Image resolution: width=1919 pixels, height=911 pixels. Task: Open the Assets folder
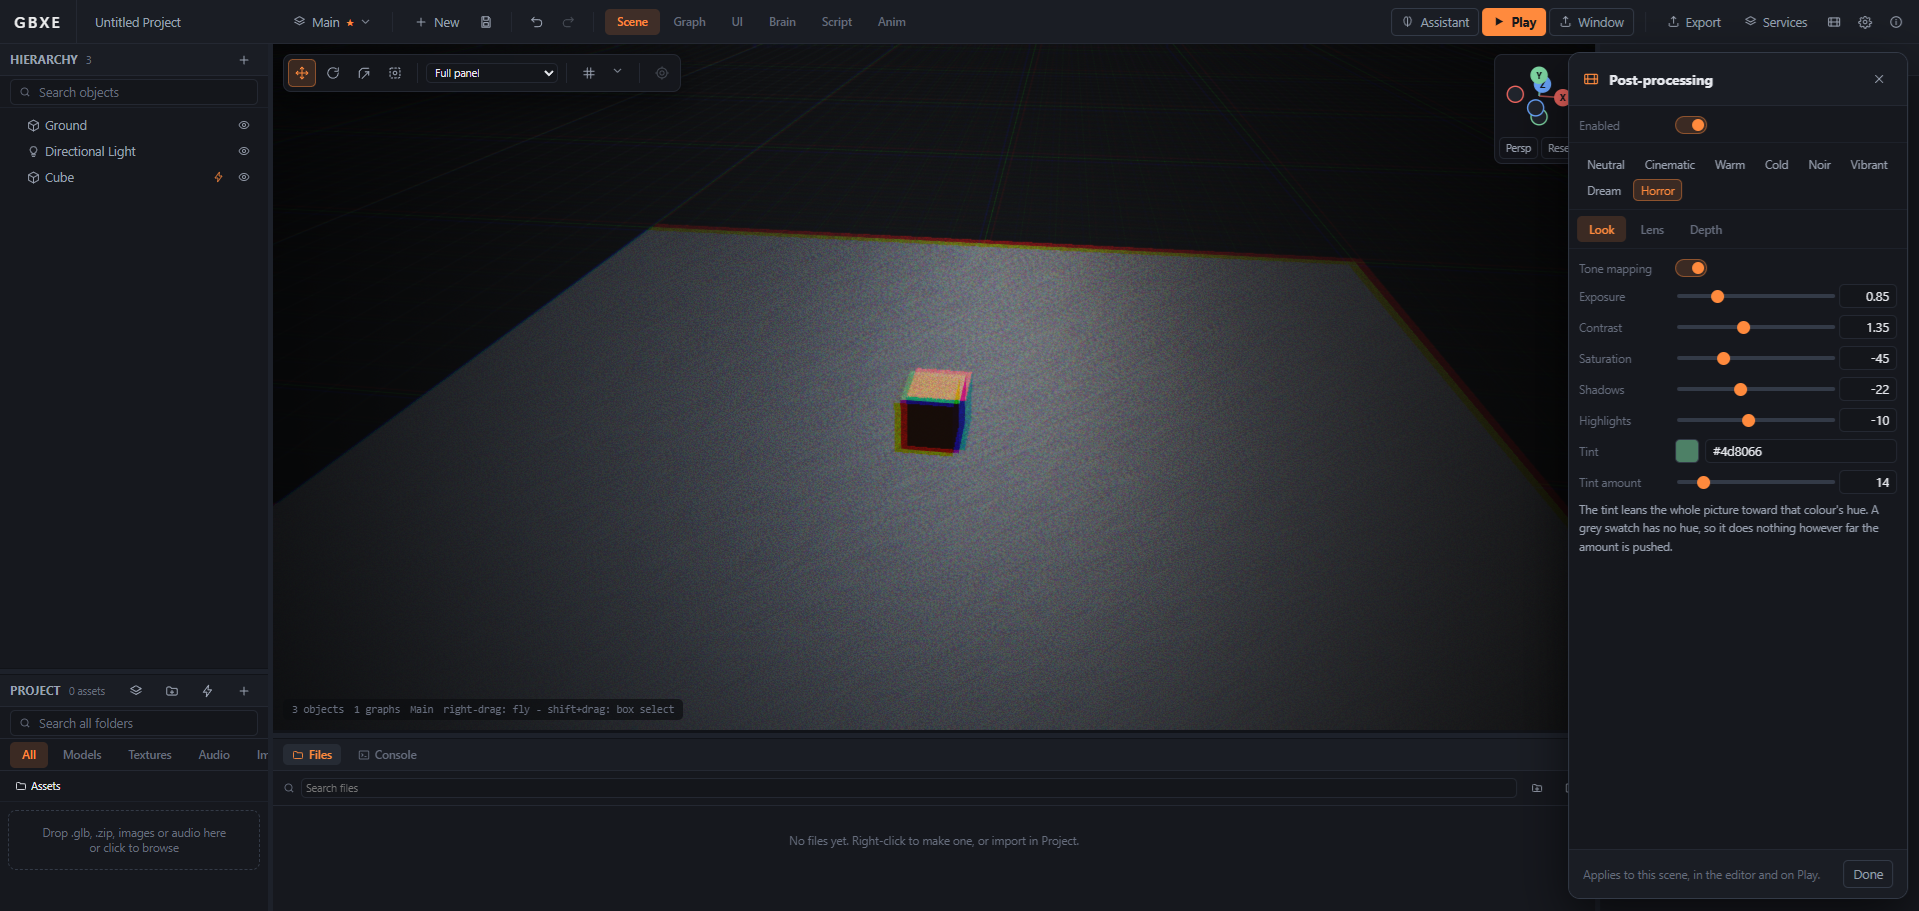(x=38, y=786)
